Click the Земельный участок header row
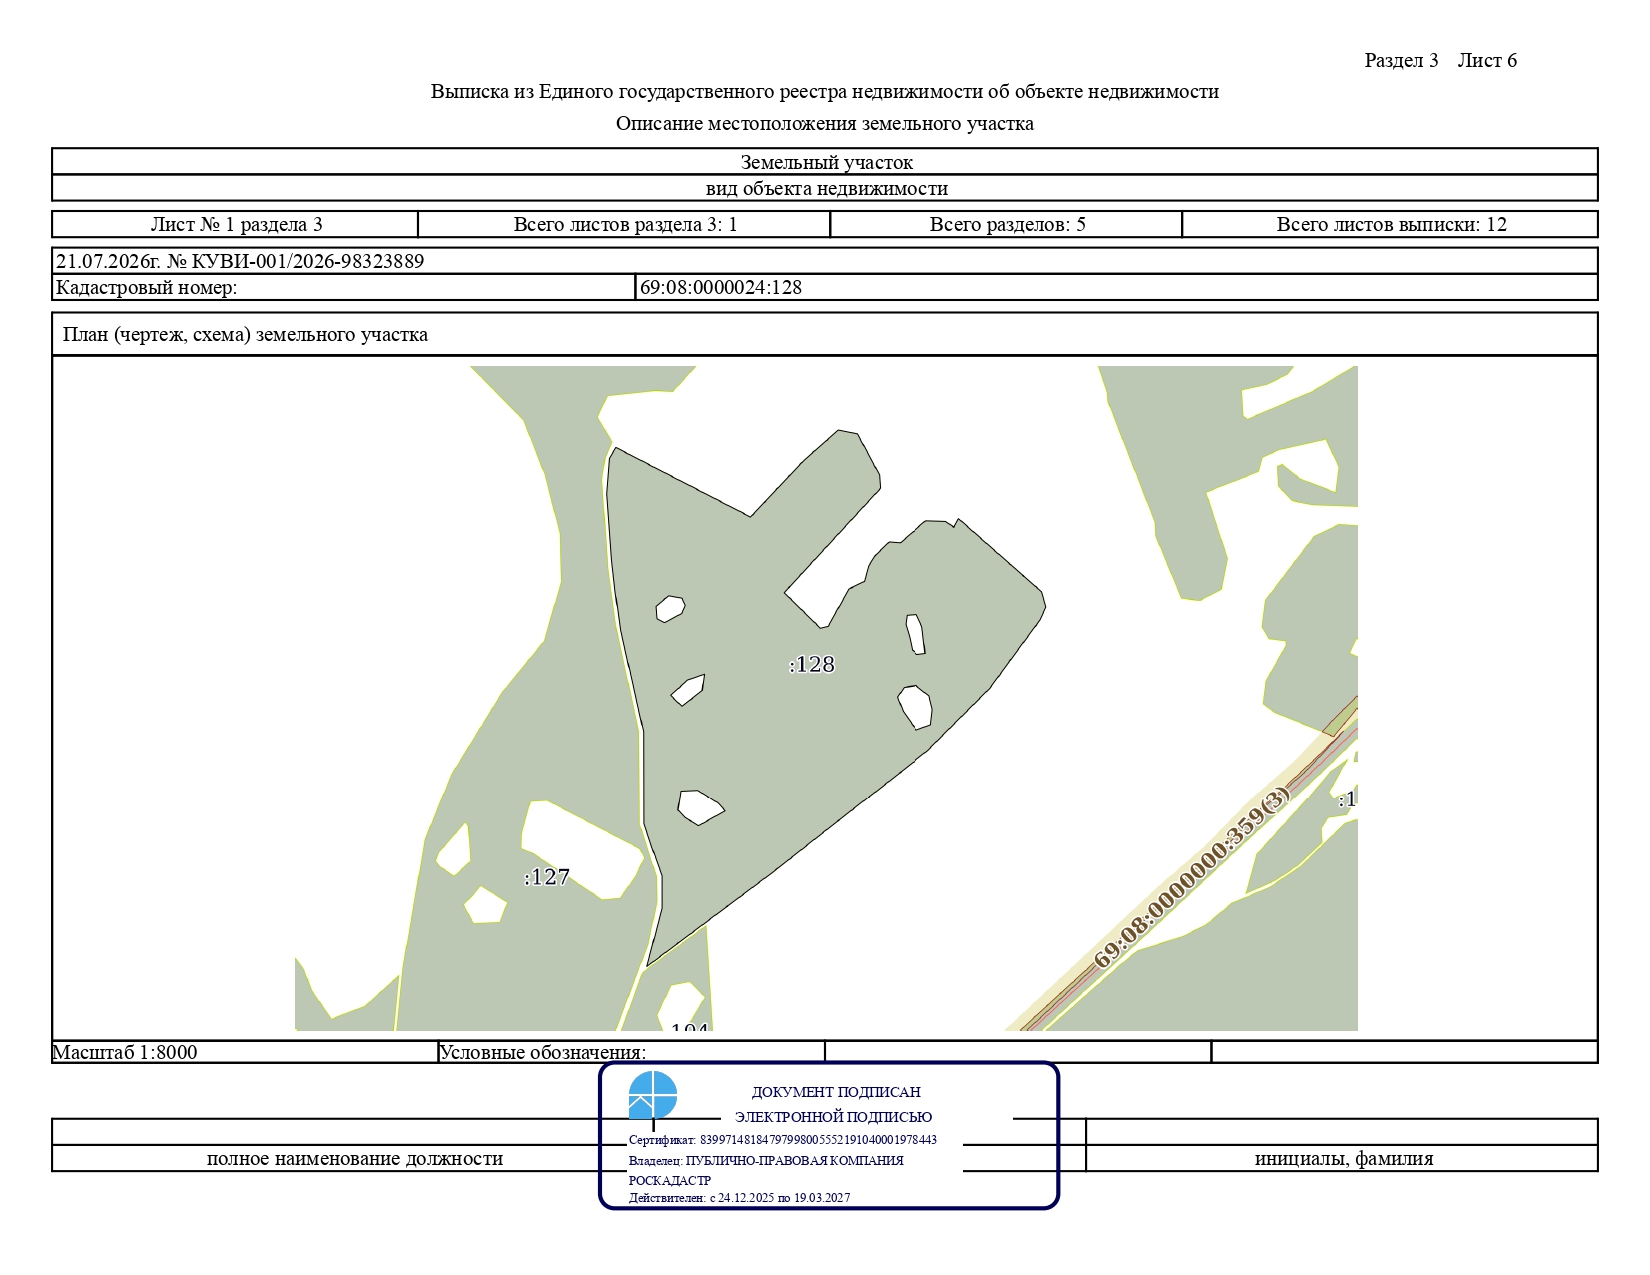 [824, 162]
